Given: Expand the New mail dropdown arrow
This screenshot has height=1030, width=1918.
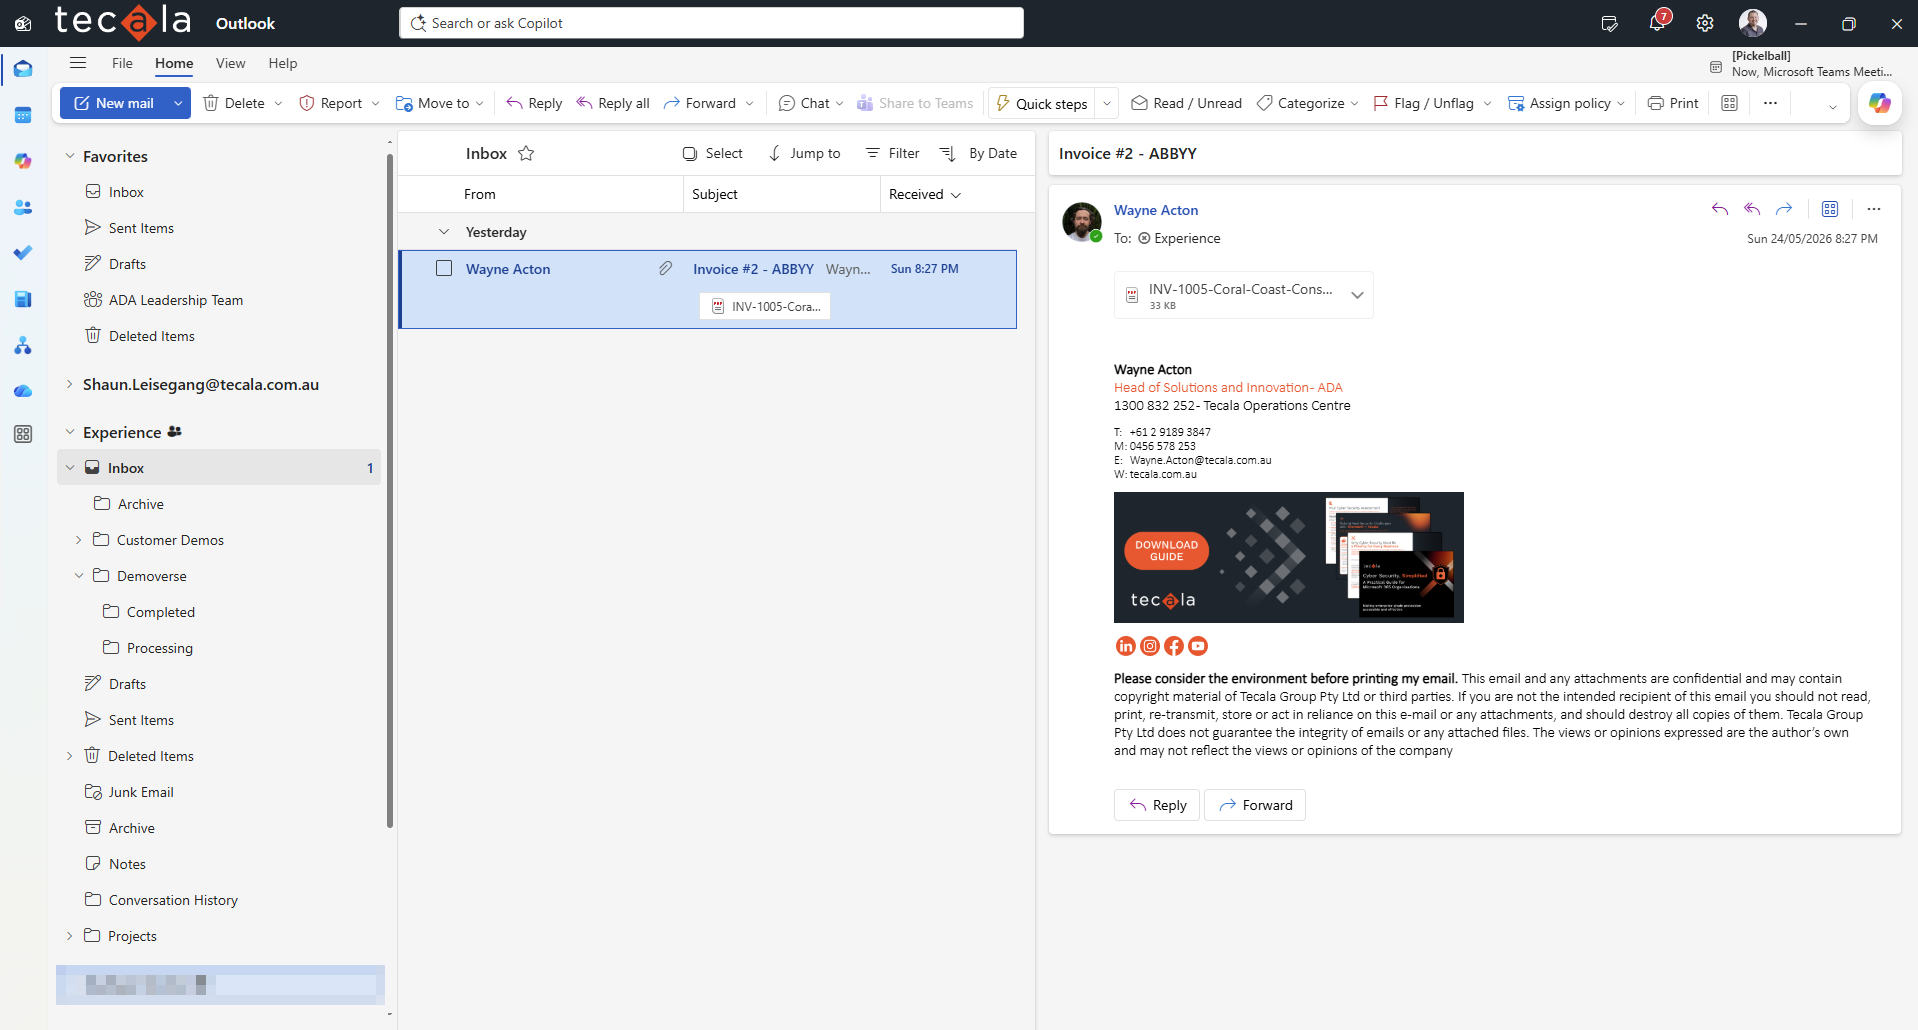Looking at the screenshot, I should click(x=178, y=103).
